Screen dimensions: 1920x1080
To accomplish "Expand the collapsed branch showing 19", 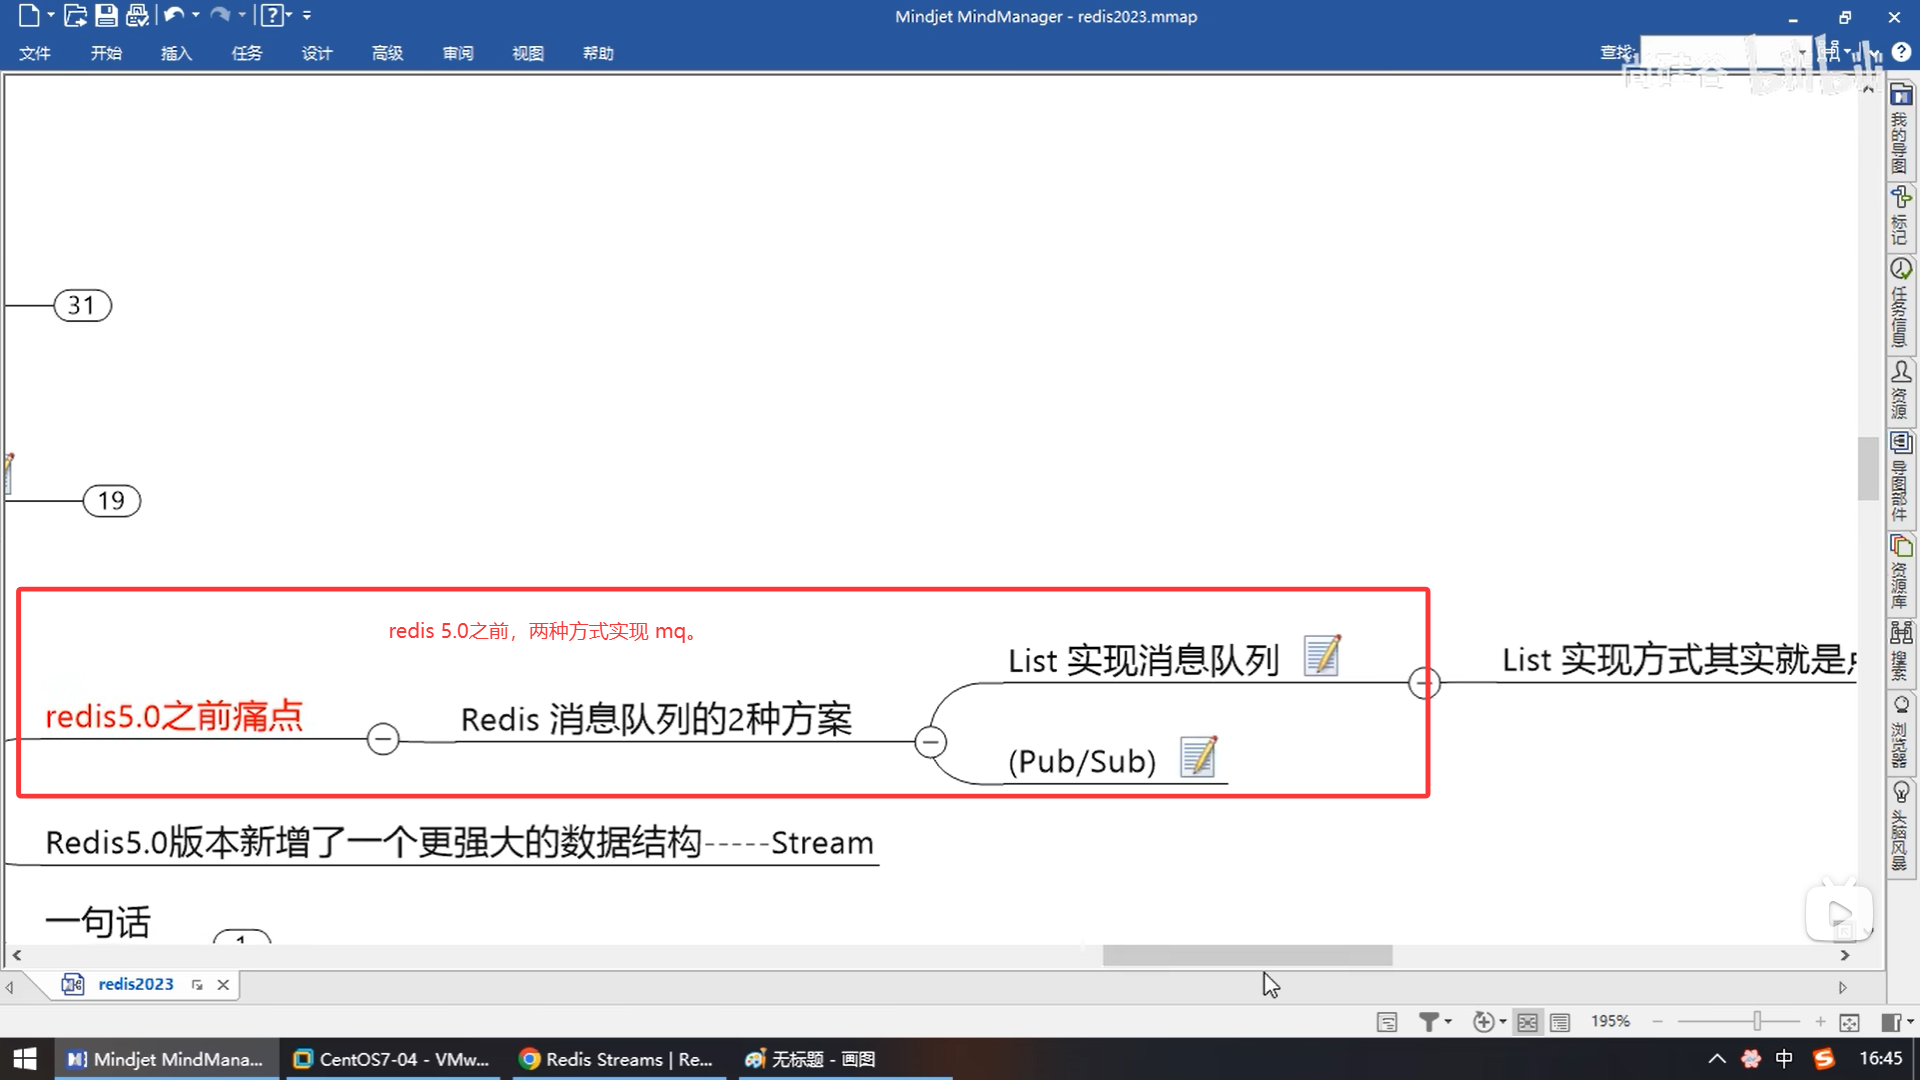I will (111, 500).
